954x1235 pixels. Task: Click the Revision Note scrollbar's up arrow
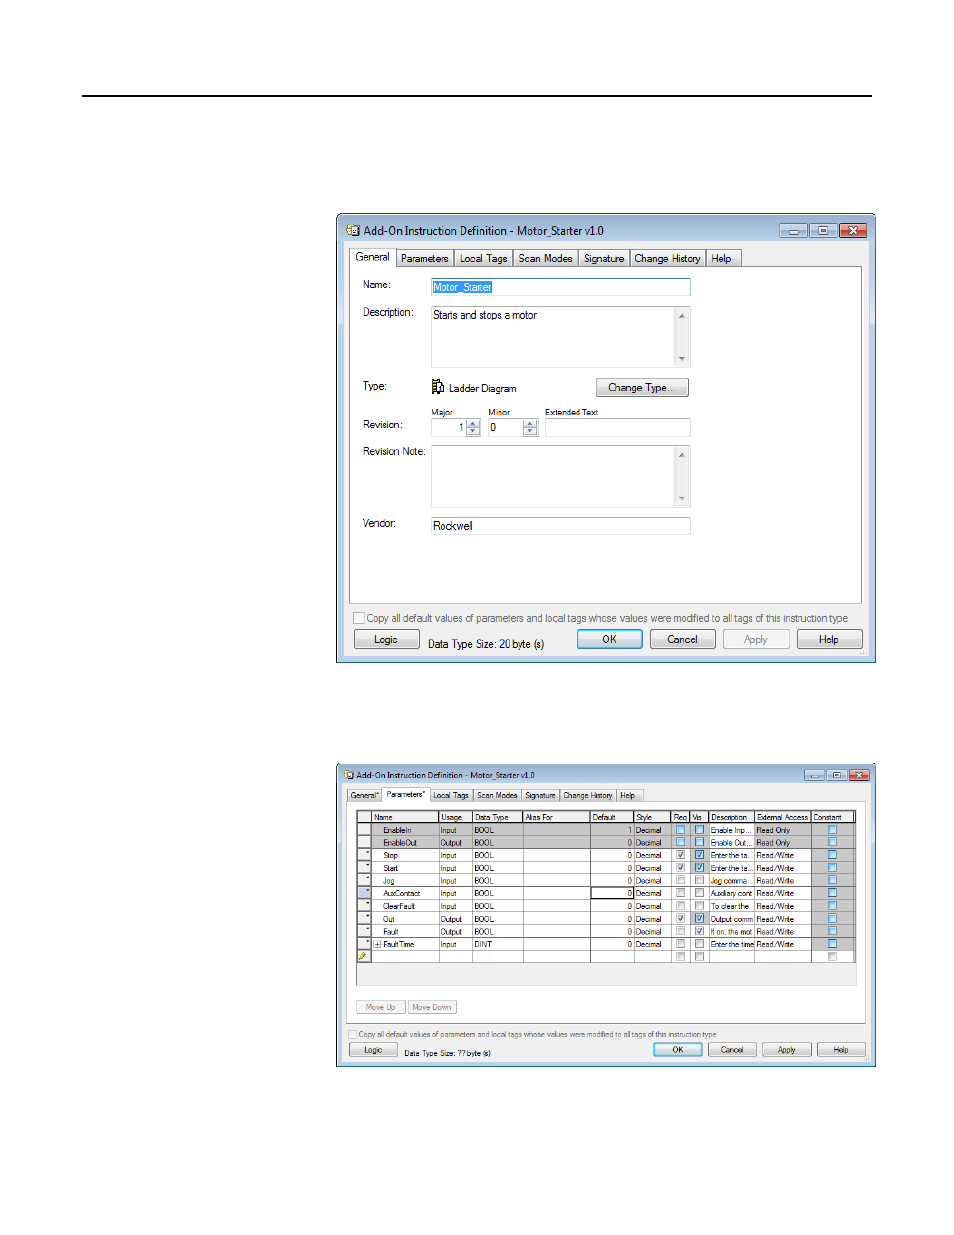[x=682, y=454]
